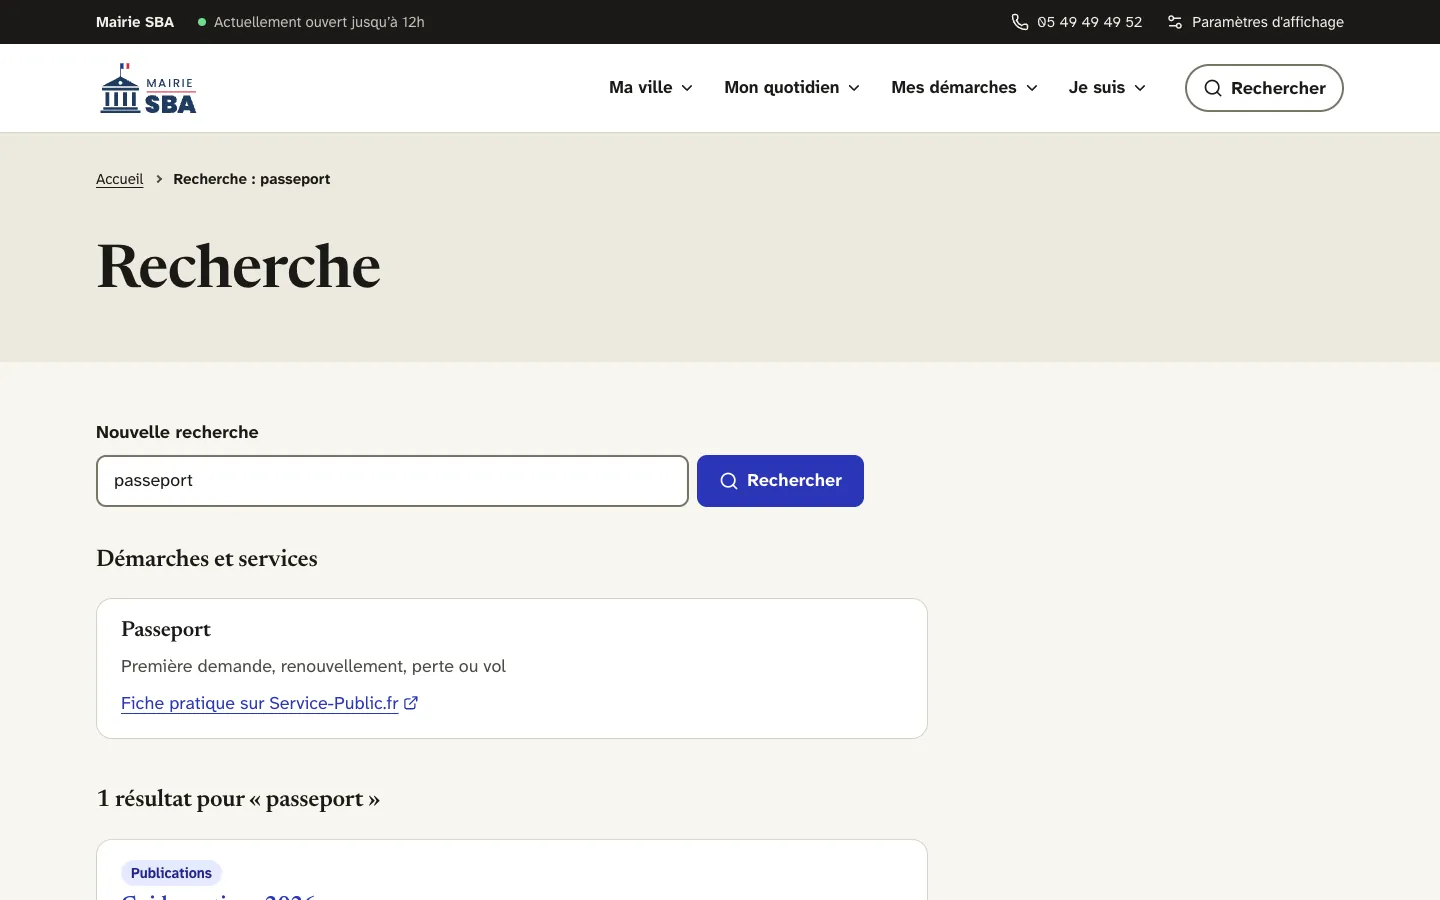Open the Je suis menu
The width and height of the screenshot is (1440, 900).
(1107, 88)
